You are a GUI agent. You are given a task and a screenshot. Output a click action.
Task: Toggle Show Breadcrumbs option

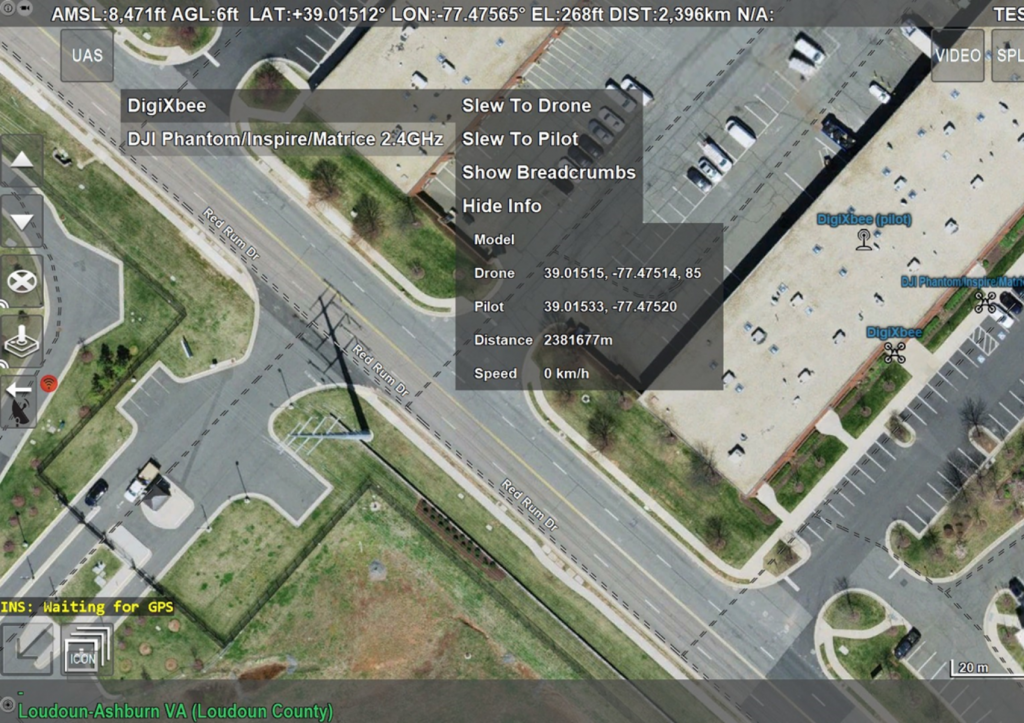(x=549, y=172)
